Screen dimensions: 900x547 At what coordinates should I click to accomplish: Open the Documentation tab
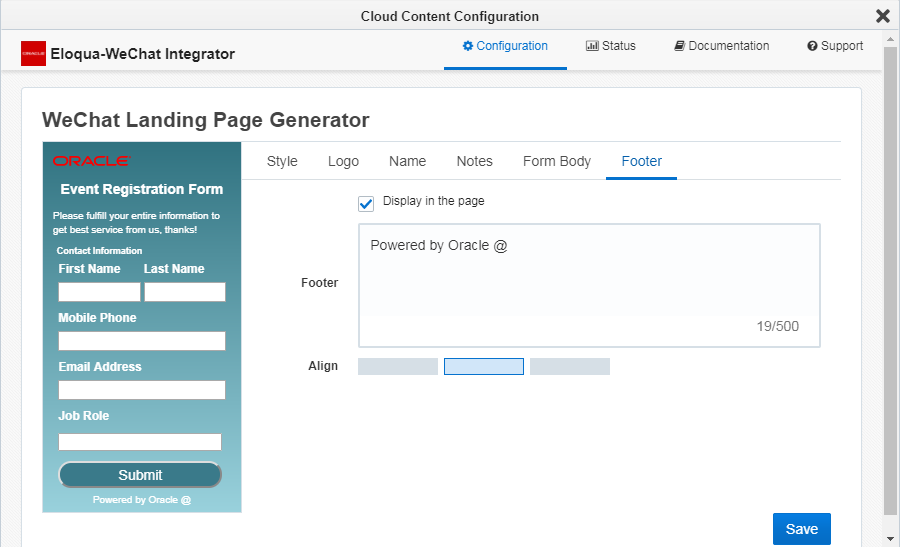tap(721, 46)
